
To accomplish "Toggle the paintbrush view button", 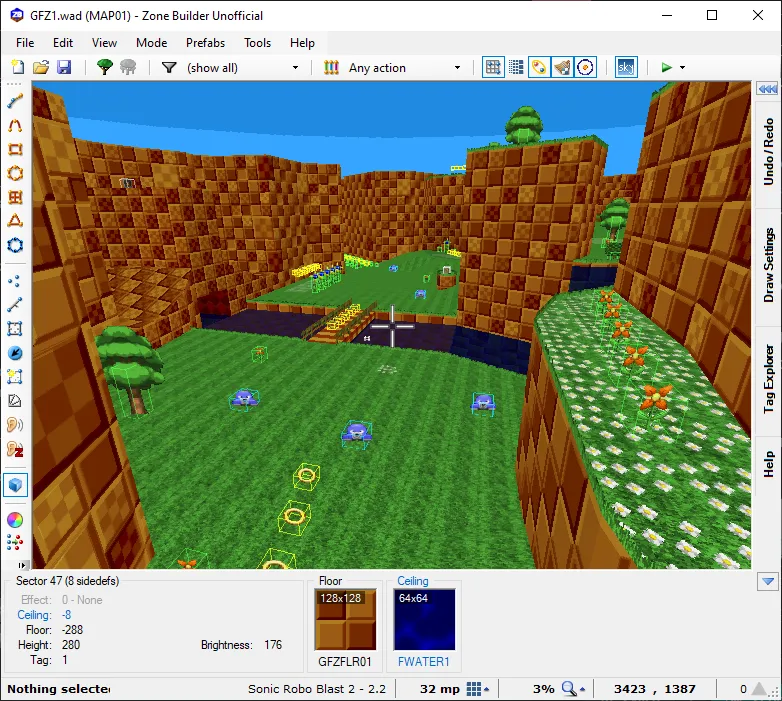I will point(562,67).
